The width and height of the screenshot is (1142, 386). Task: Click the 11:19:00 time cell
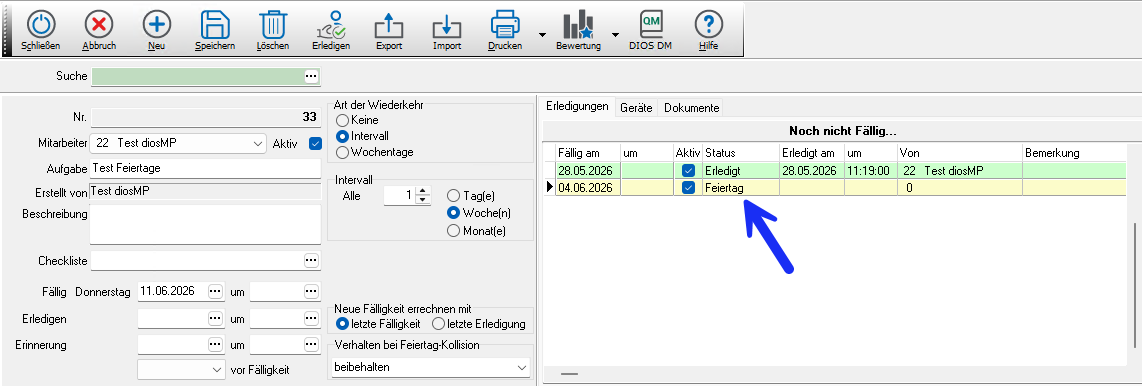tap(871, 170)
